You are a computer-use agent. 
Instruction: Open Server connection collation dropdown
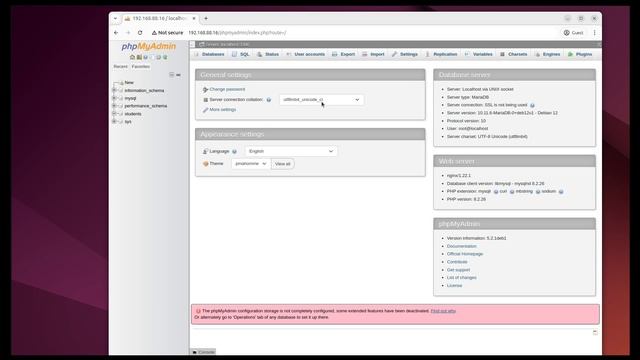[321, 100]
